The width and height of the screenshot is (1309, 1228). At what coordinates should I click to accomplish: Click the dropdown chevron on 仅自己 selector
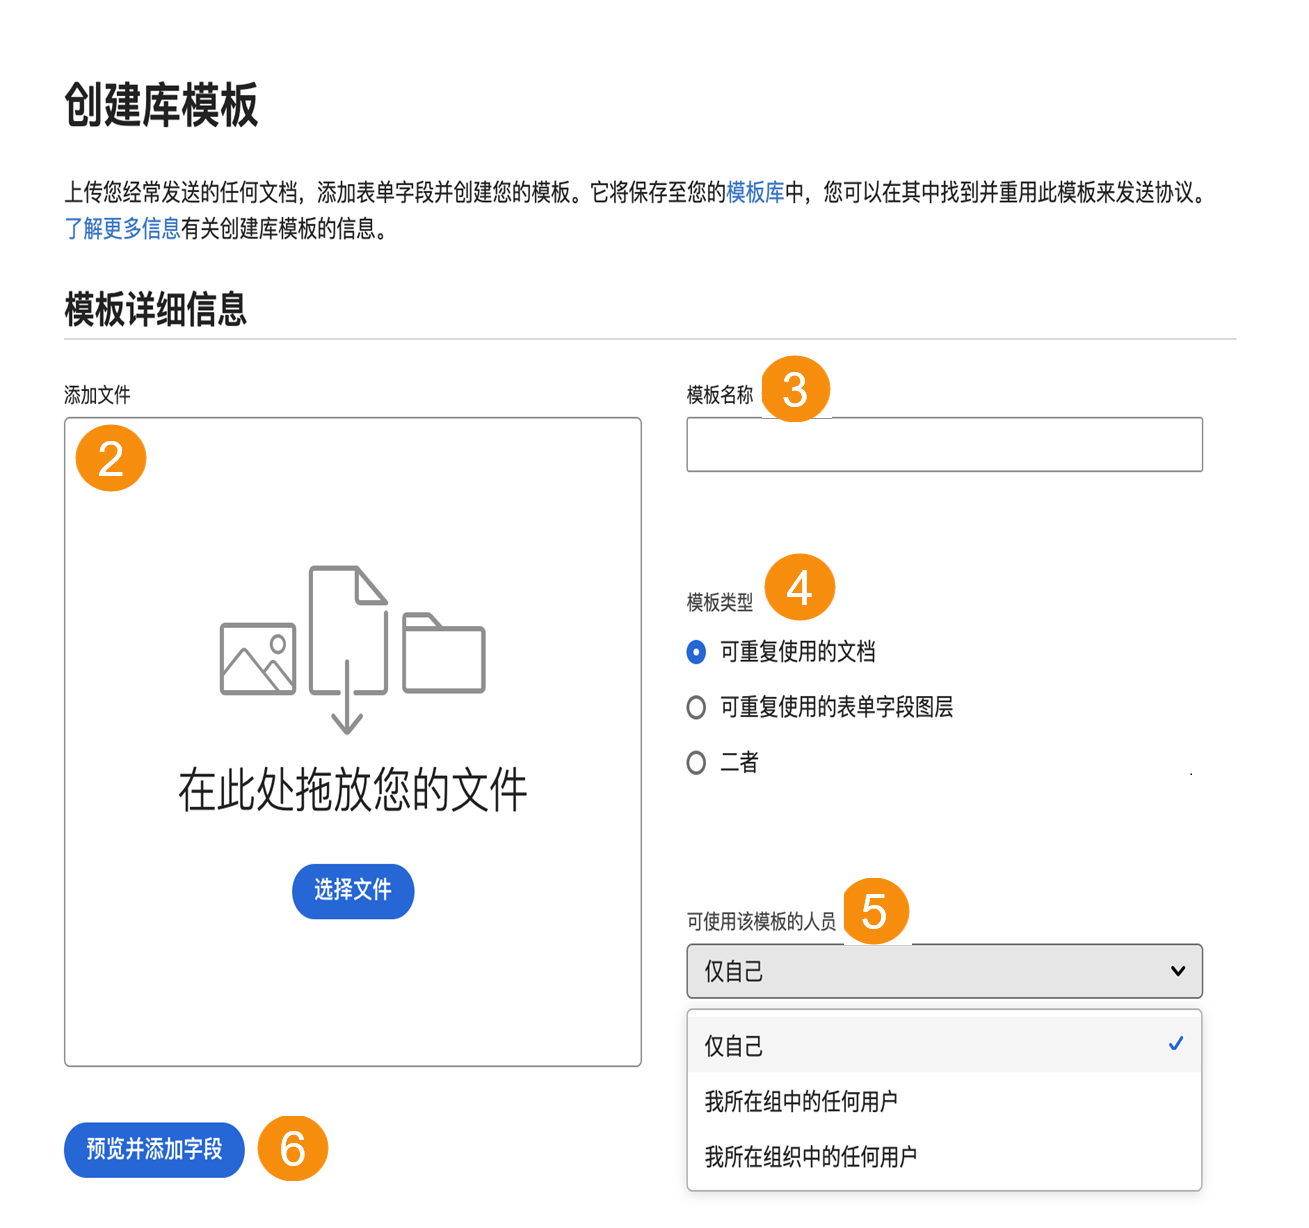1177,971
